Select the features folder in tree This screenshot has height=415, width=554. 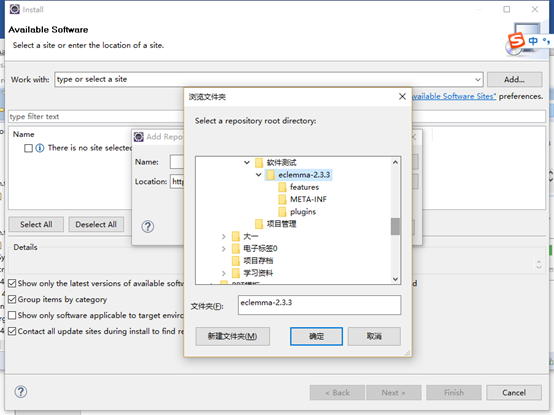(305, 187)
